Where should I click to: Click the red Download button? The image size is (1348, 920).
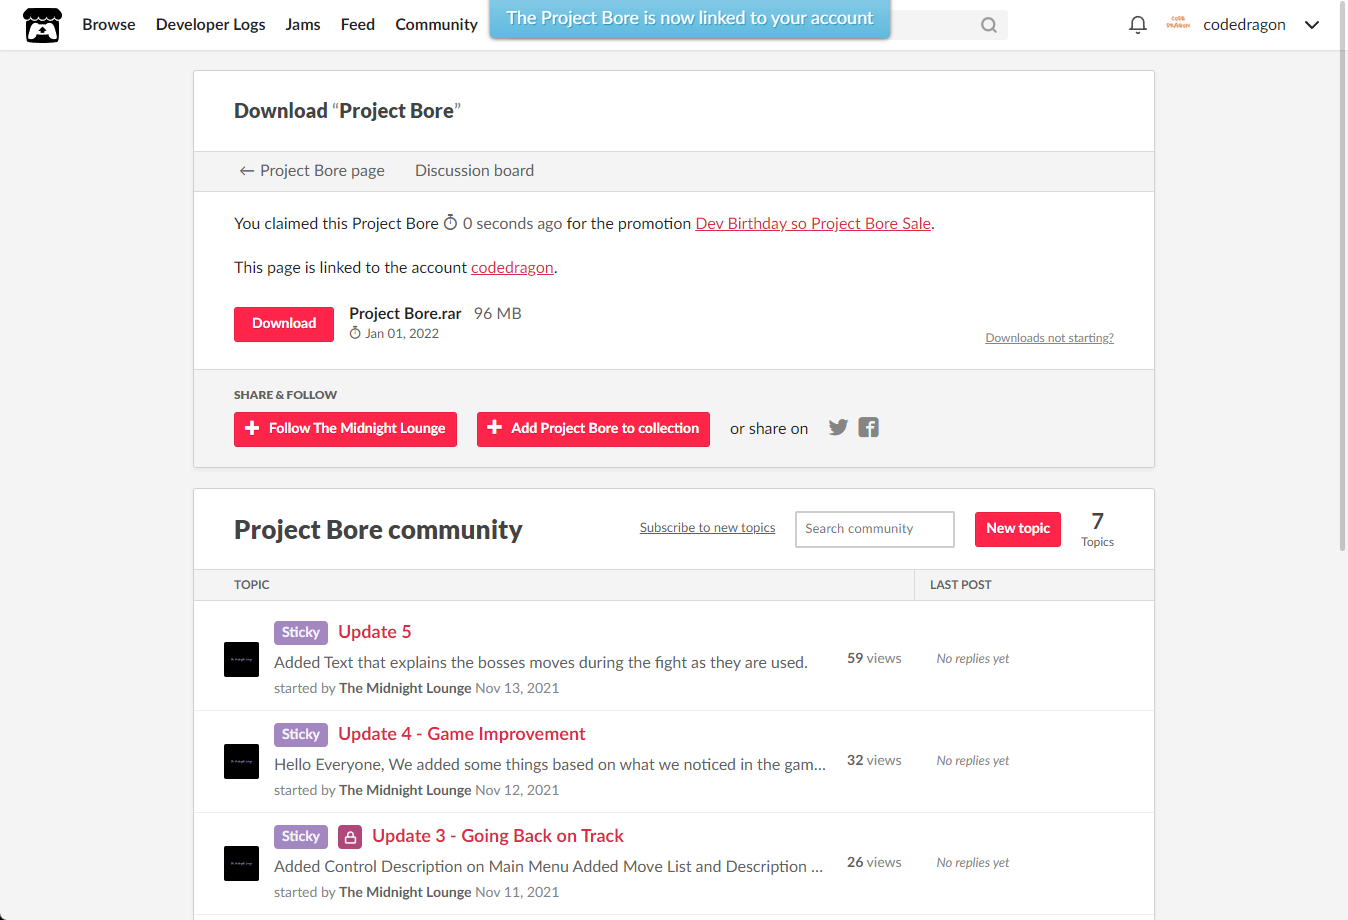point(284,324)
